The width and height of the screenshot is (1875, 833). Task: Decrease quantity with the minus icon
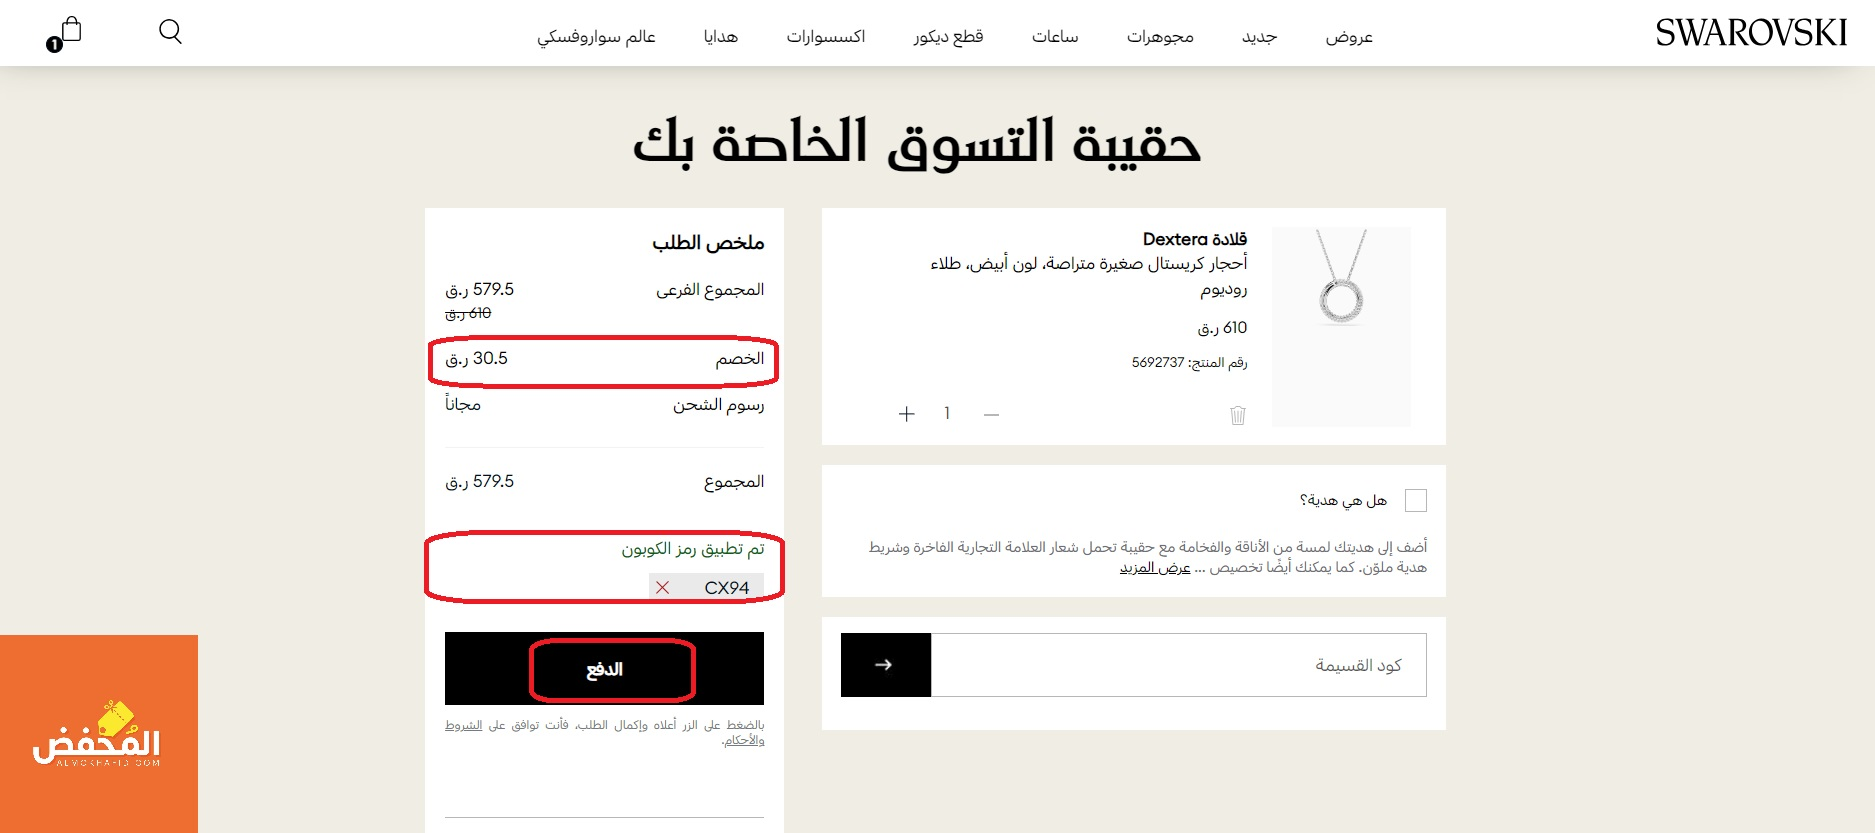point(991,414)
